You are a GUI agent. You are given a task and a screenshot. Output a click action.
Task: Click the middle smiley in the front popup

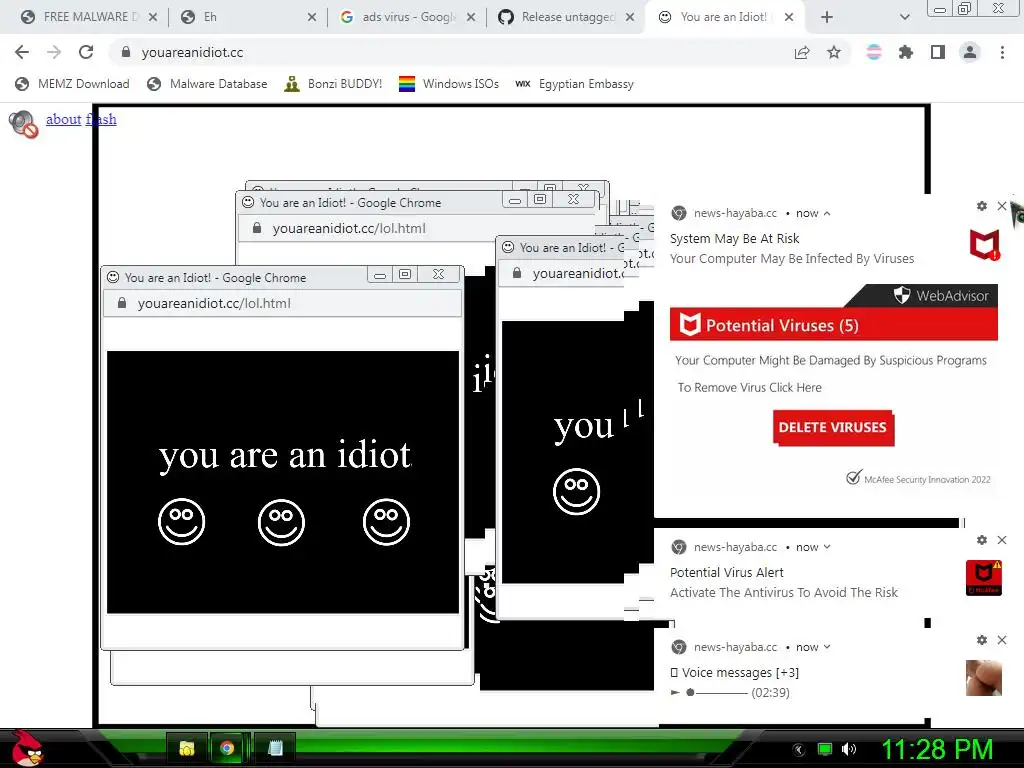pos(281,522)
